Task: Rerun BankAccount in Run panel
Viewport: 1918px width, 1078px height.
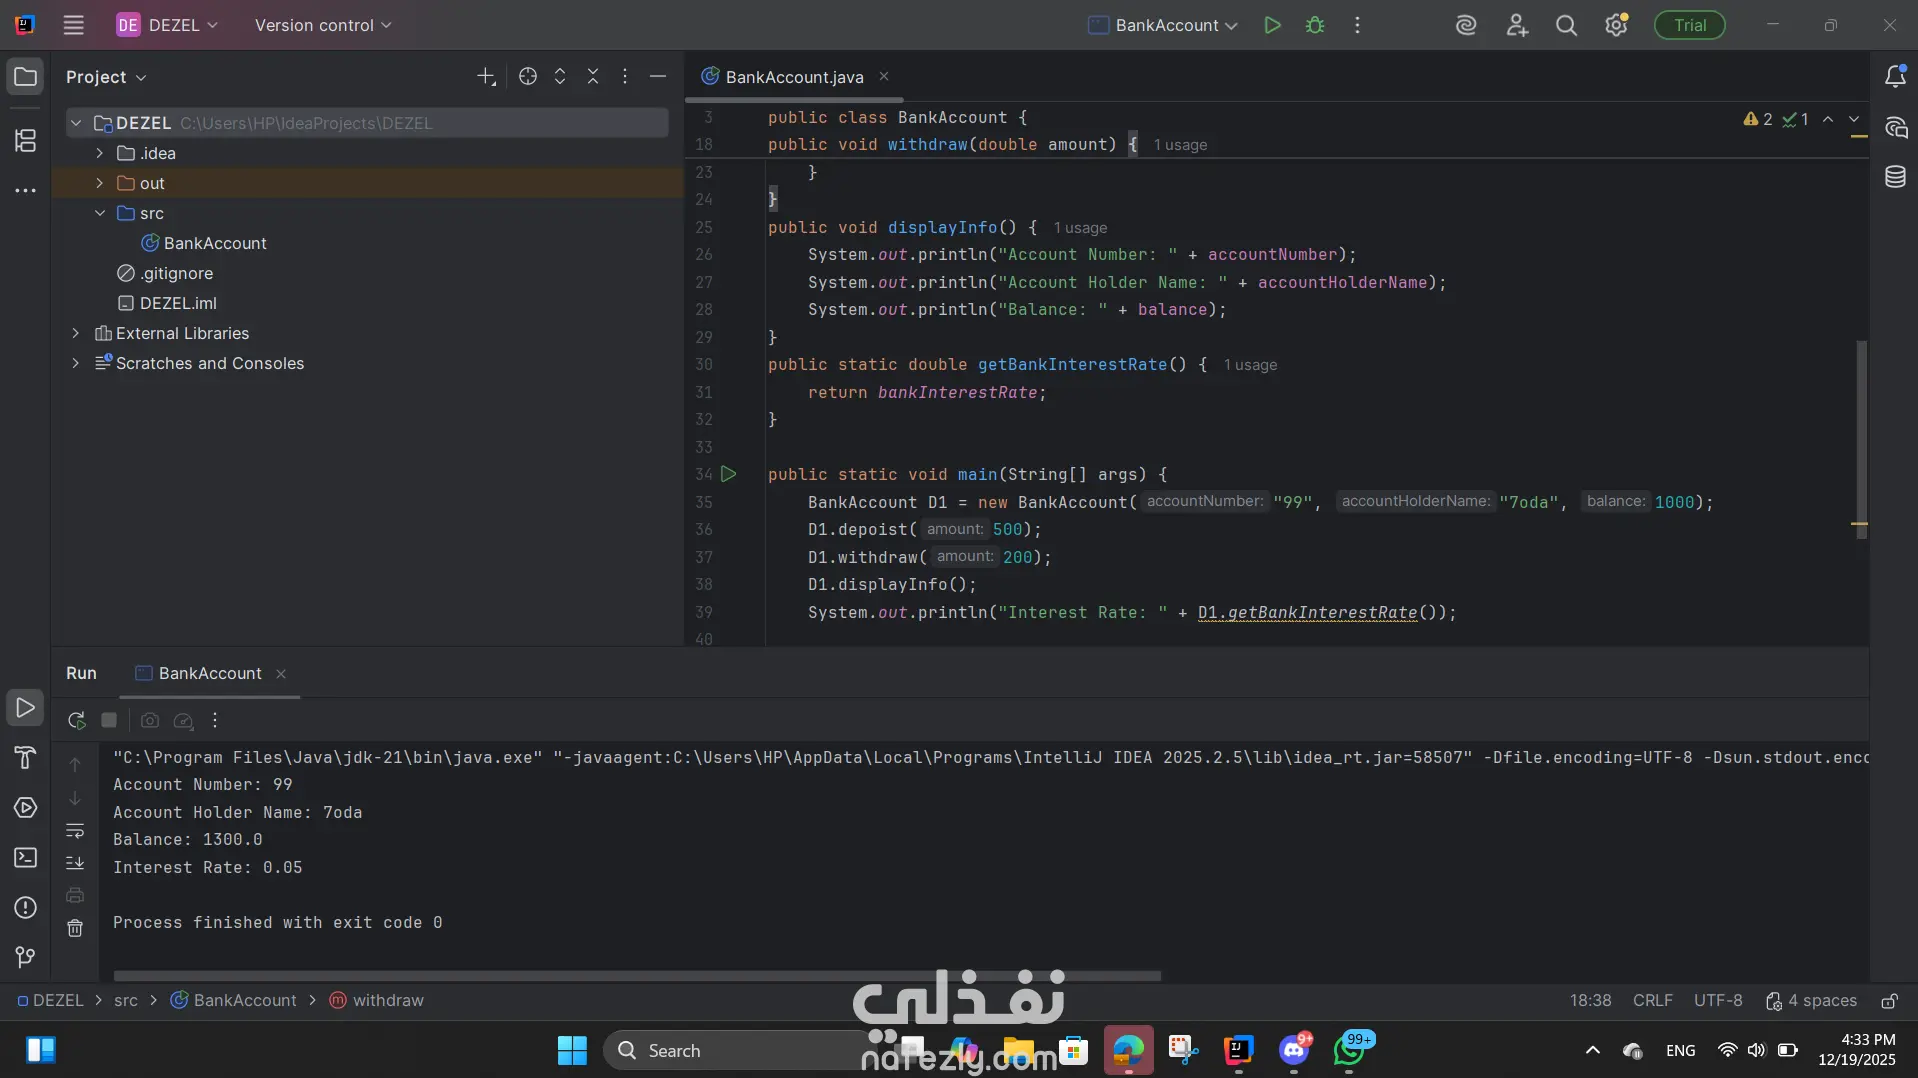Action: tap(76, 720)
